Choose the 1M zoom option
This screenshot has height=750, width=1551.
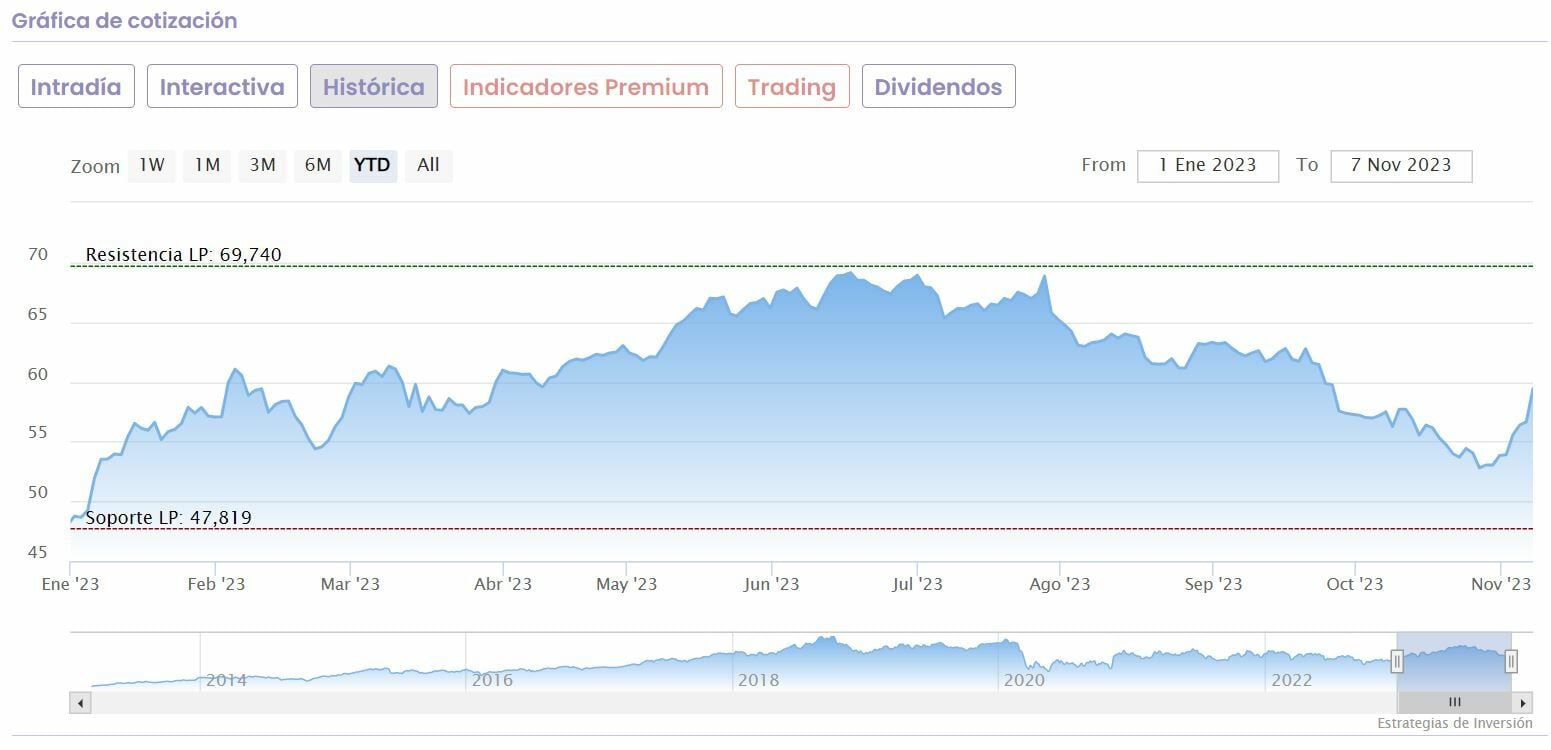[x=207, y=165]
